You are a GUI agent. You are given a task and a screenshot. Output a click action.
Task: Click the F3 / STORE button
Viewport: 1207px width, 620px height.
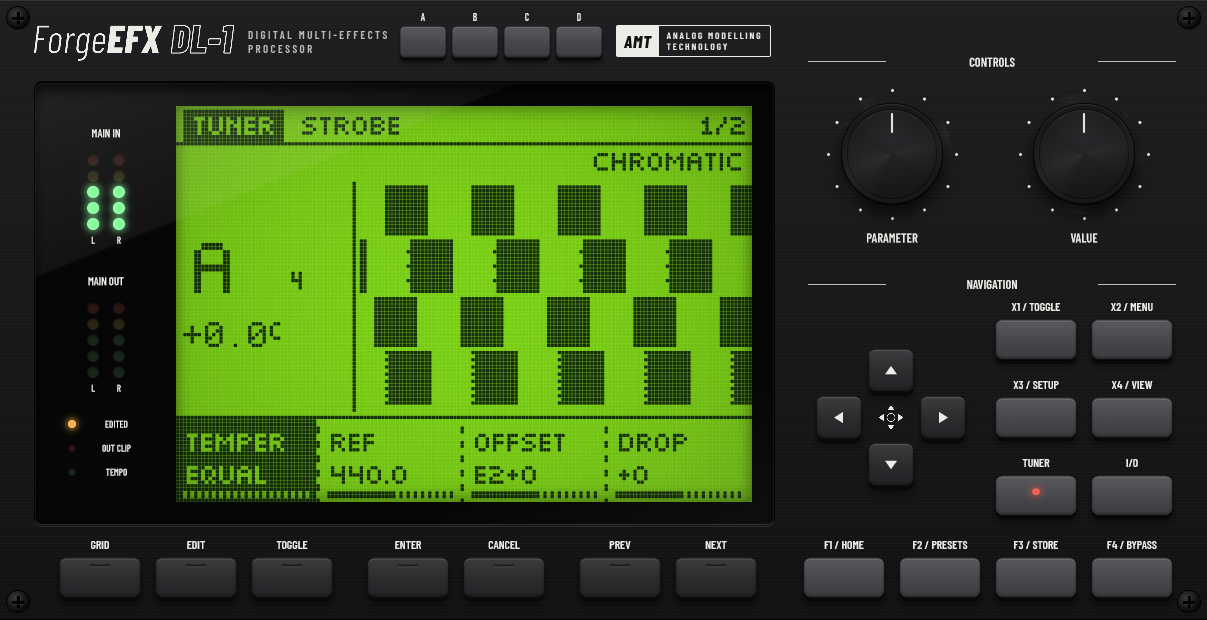[1036, 577]
